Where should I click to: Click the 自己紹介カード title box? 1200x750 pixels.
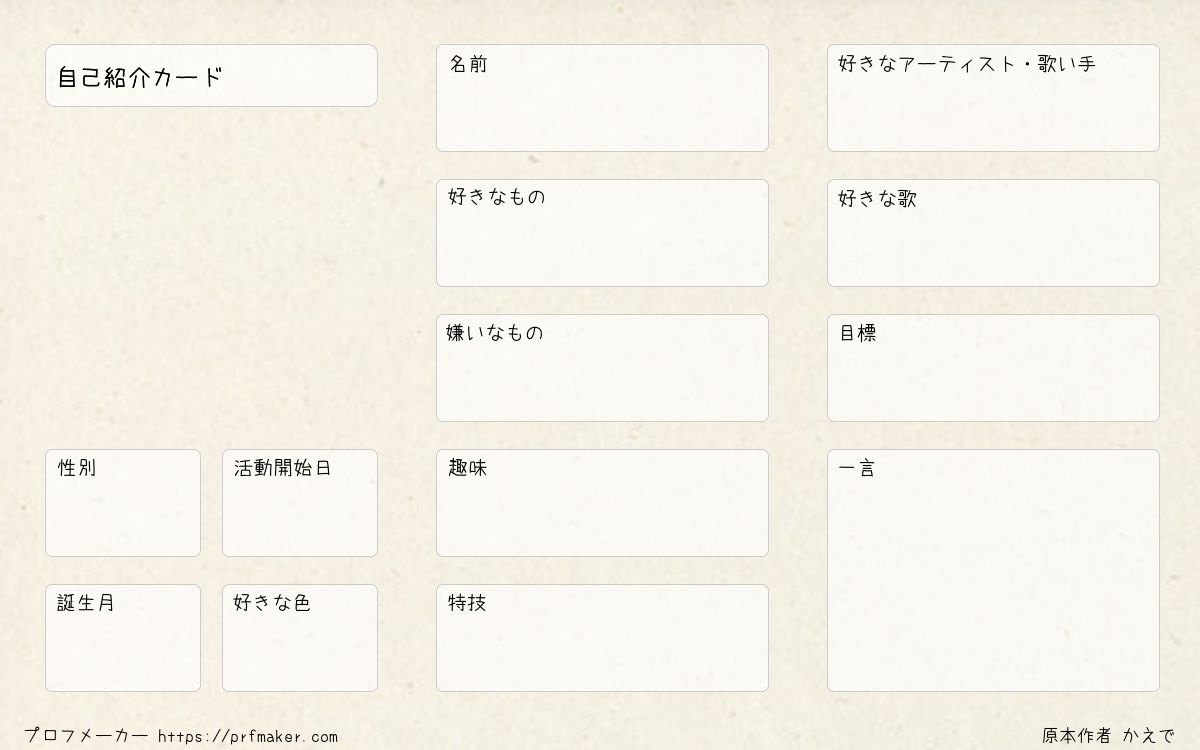click(x=211, y=76)
